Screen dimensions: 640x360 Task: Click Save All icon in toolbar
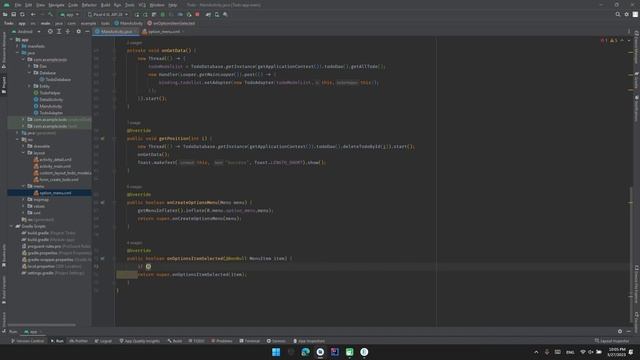click(x=13, y=14)
